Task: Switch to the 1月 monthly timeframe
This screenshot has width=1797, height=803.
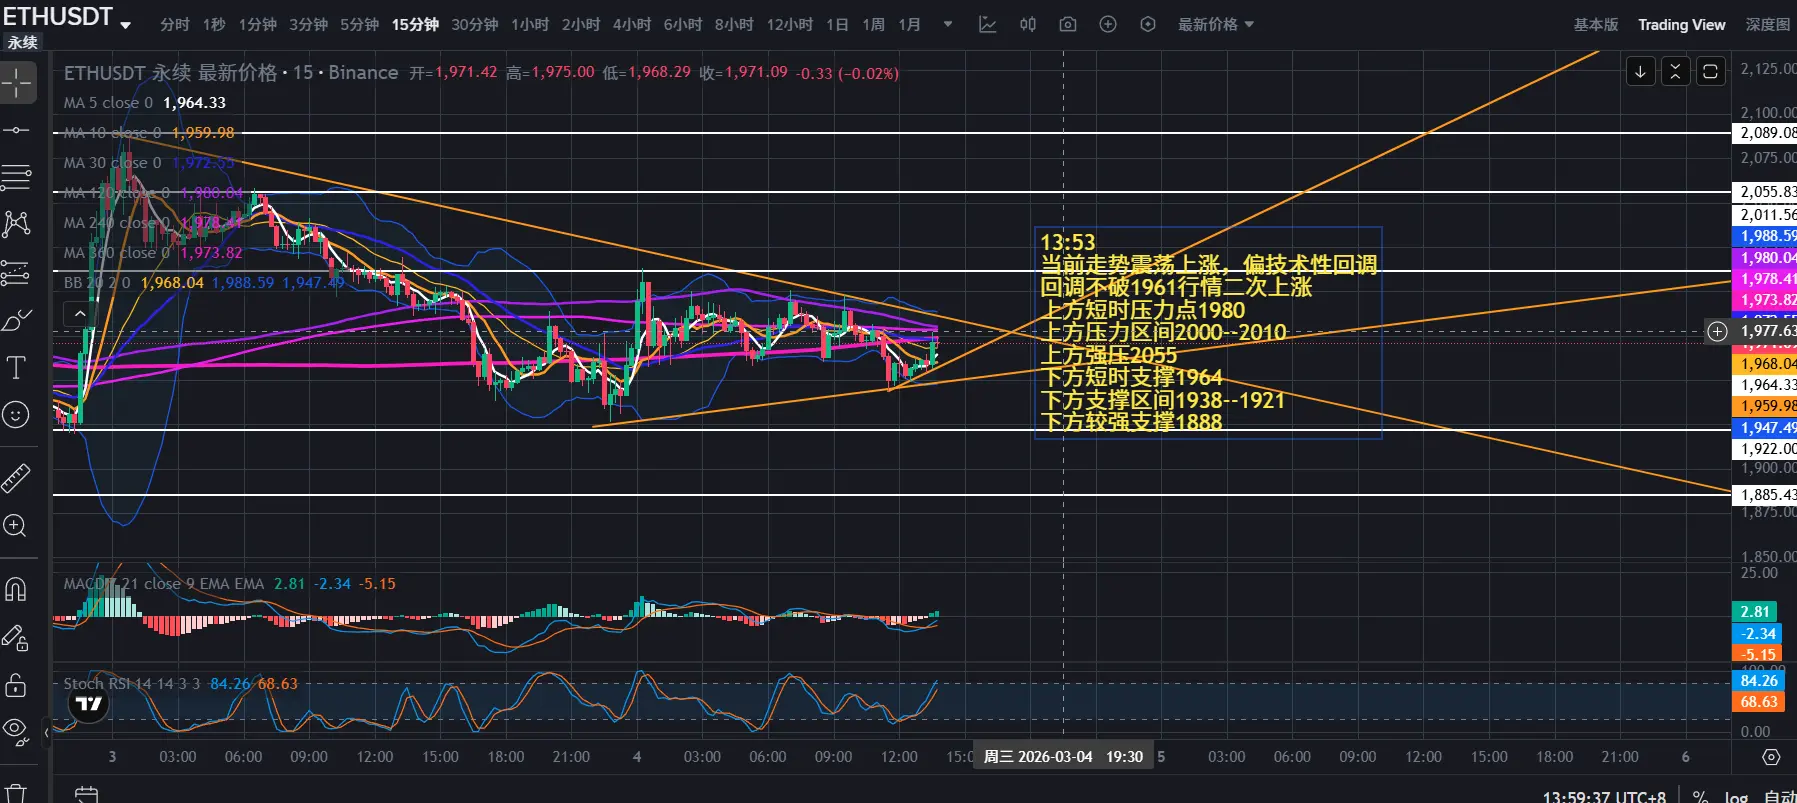Action: 910,24
